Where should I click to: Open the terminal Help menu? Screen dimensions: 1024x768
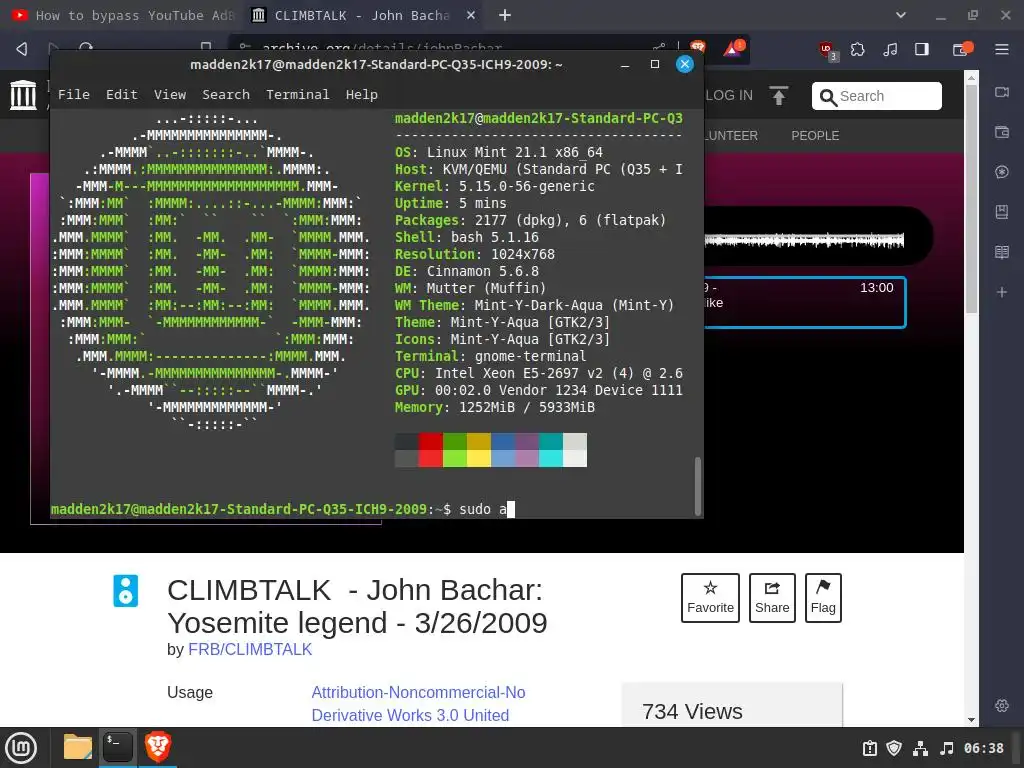pyautogui.click(x=361, y=95)
